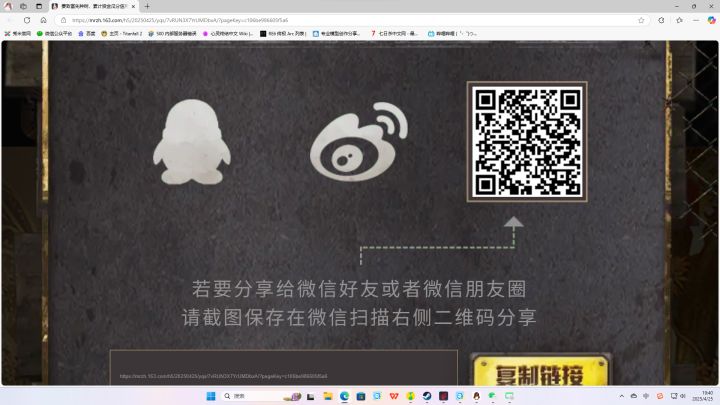Image resolution: width=720 pixels, height=405 pixels.
Task: Open the 心灵终结中文 Wiki bookmark
Action: [x=228, y=34]
